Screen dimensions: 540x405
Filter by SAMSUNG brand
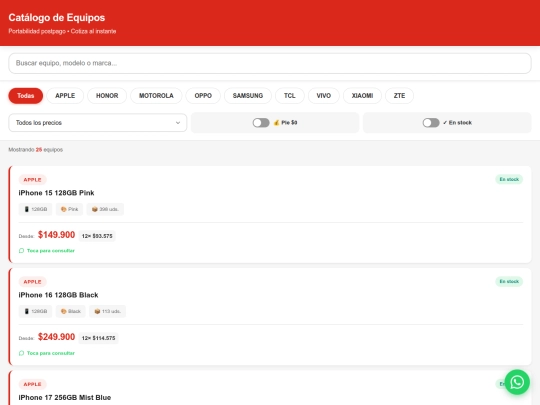click(248, 96)
